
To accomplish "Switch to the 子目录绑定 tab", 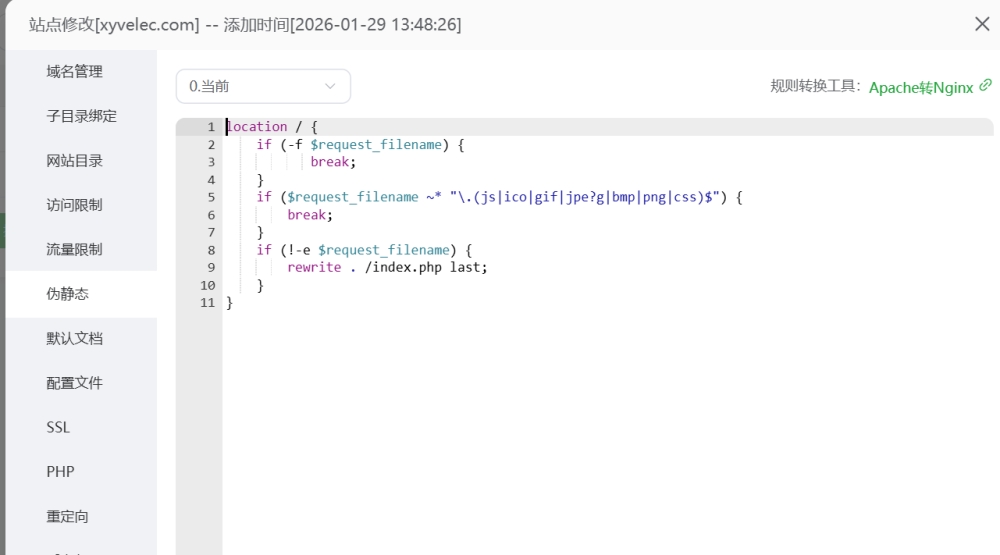I will [x=81, y=116].
